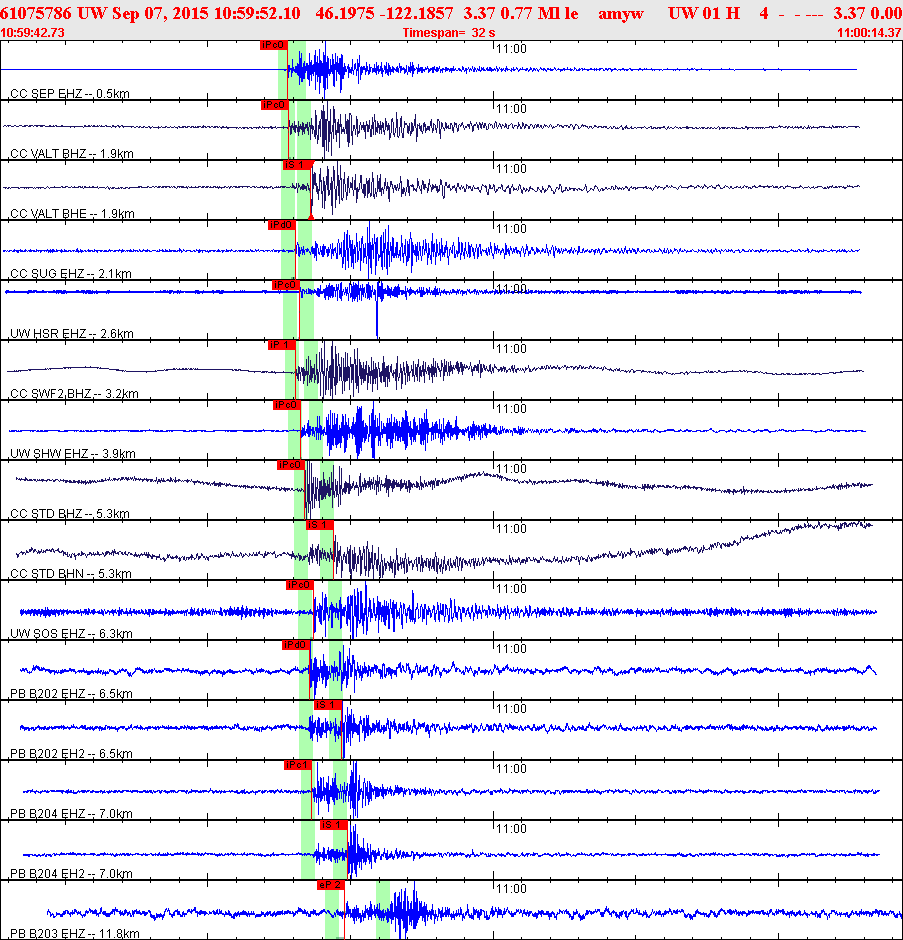This screenshot has width=903, height=940.
Task: Click the 'UW SHW EHZ -- 3.9km' station label
Action: click(x=73, y=453)
